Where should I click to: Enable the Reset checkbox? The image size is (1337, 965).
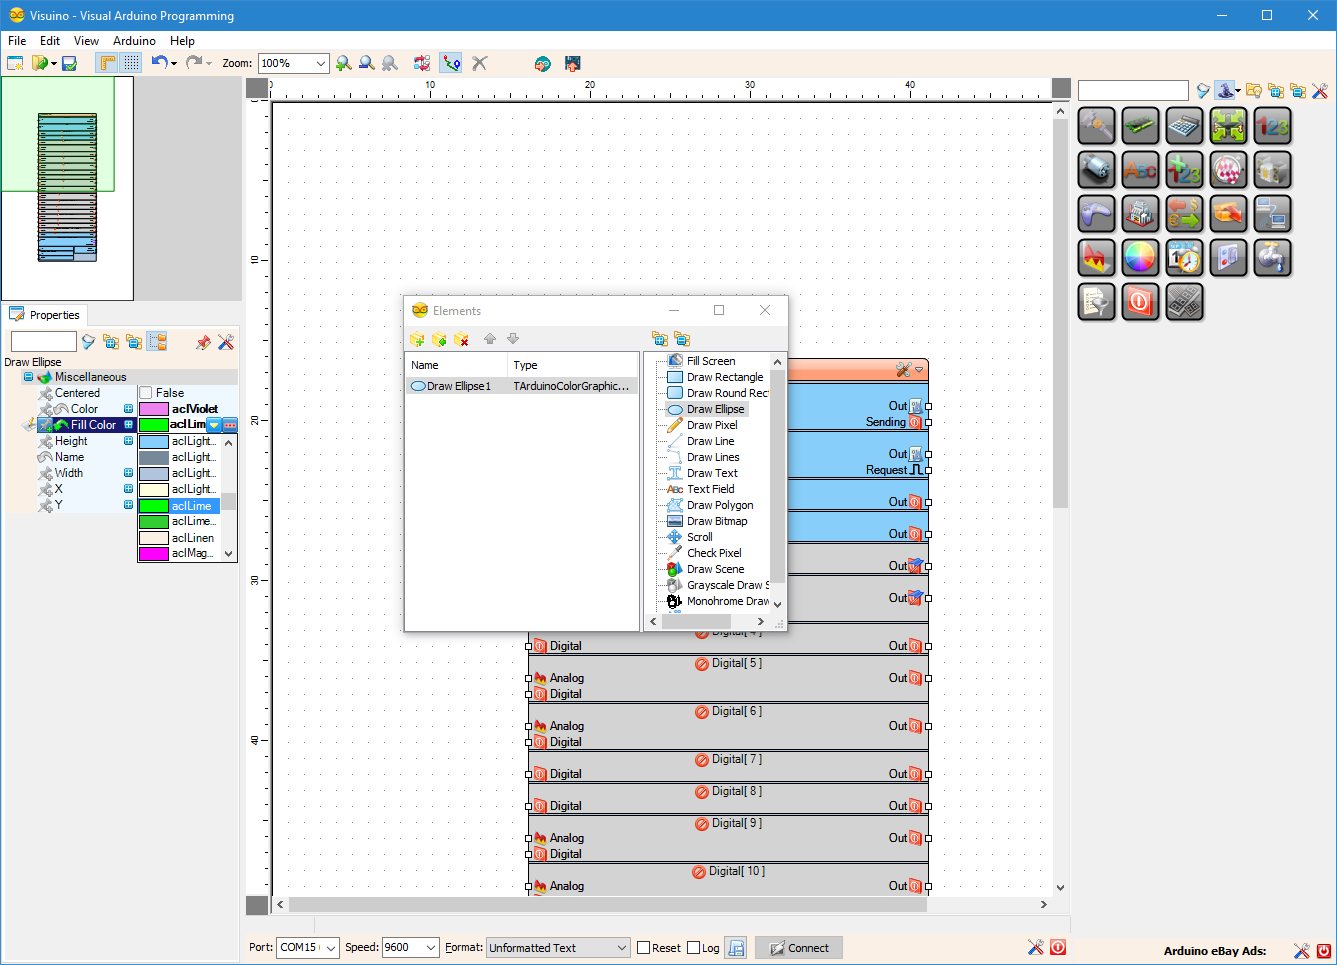coord(644,948)
